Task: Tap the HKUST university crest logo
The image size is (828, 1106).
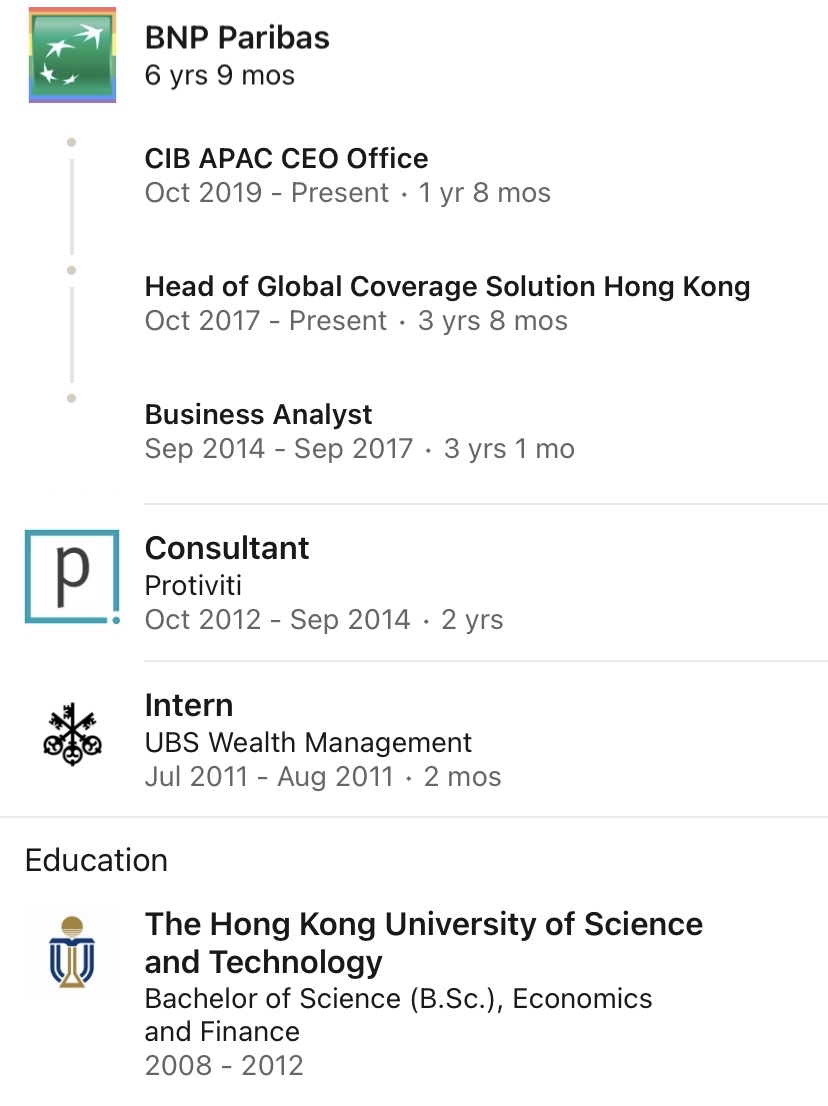Action: pyautogui.click(x=72, y=952)
